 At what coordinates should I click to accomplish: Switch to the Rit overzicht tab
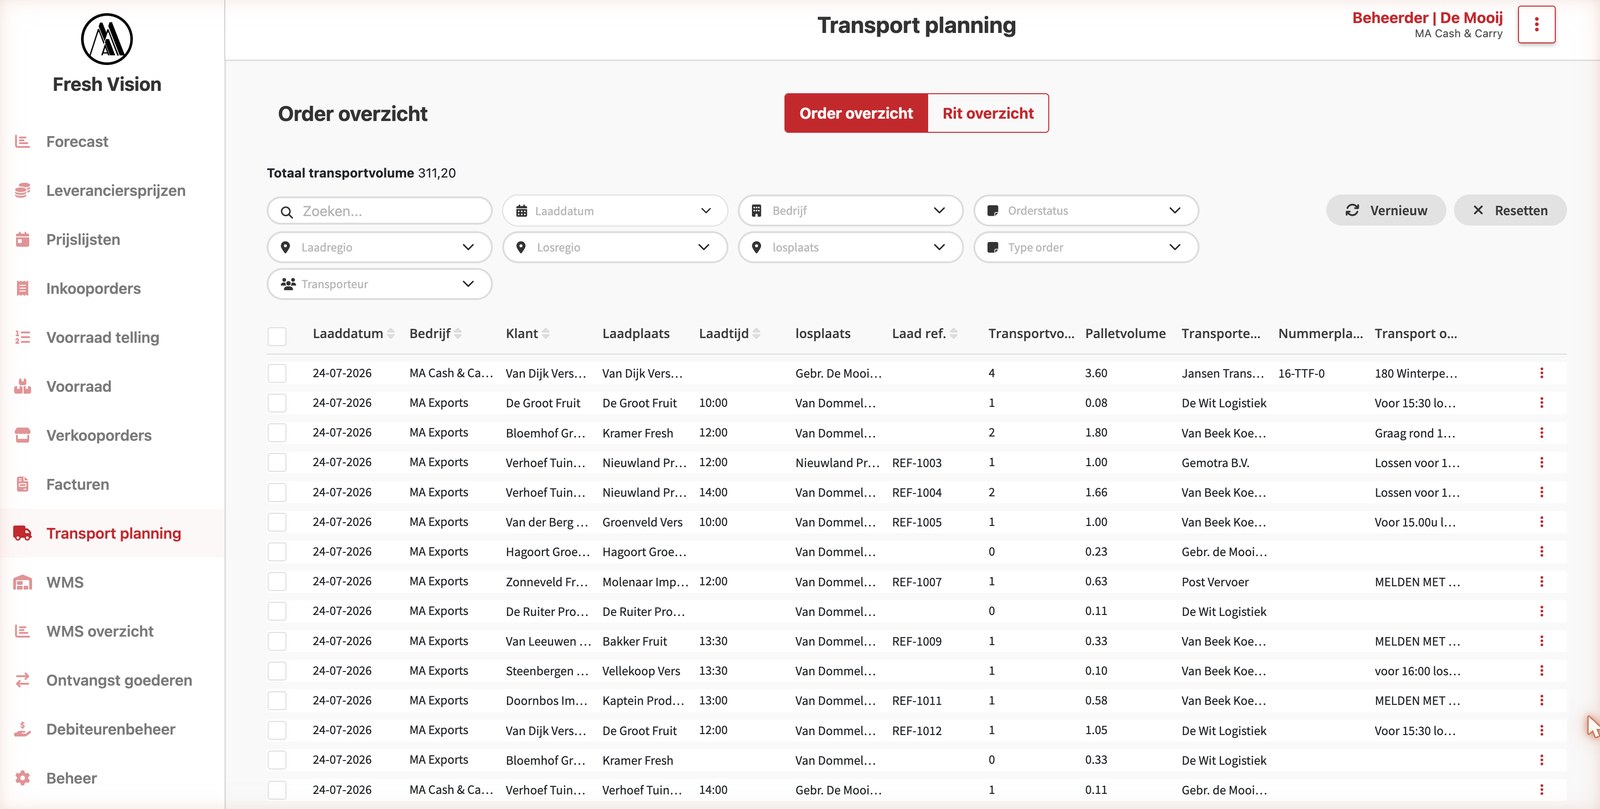point(988,113)
